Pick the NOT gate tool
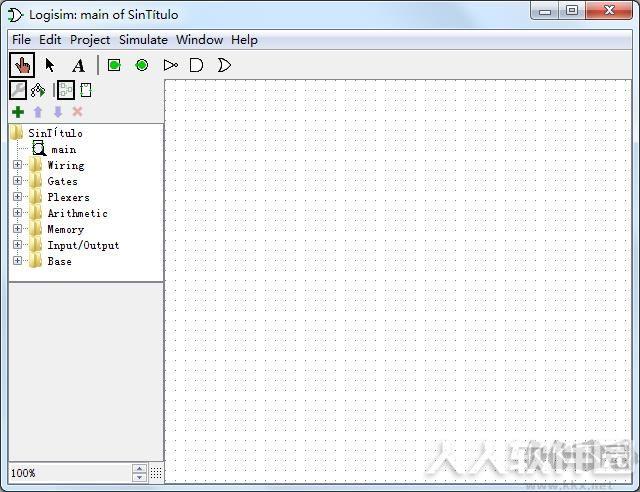This screenshot has width=640, height=492. click(x=170, y=65)
